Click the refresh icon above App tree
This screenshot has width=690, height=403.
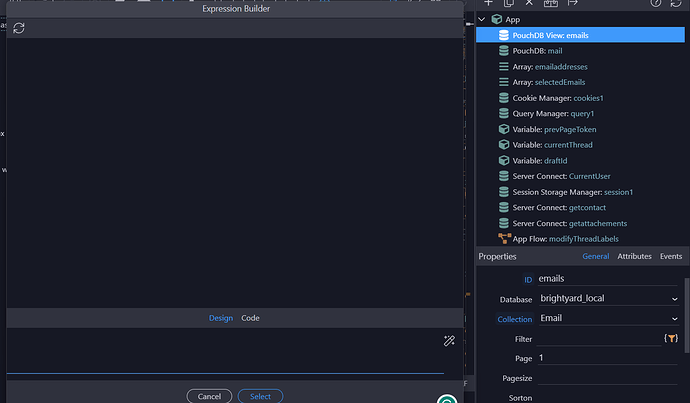[677, 3]
